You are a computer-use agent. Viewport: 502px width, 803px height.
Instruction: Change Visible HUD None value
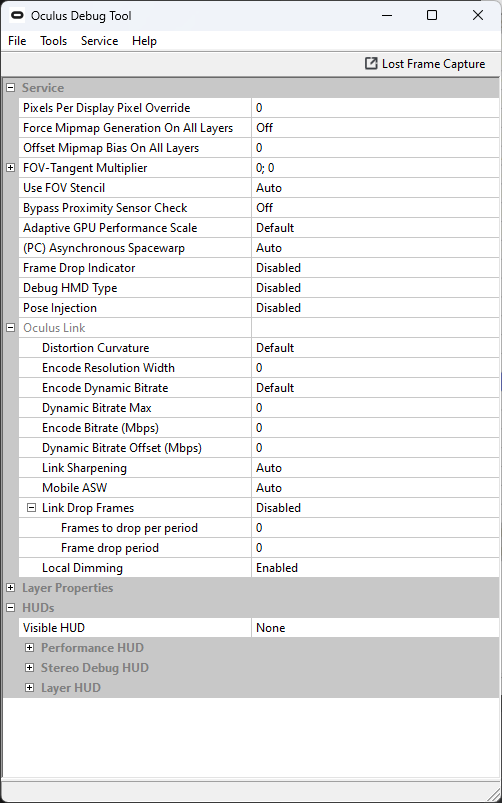(375, 628)
